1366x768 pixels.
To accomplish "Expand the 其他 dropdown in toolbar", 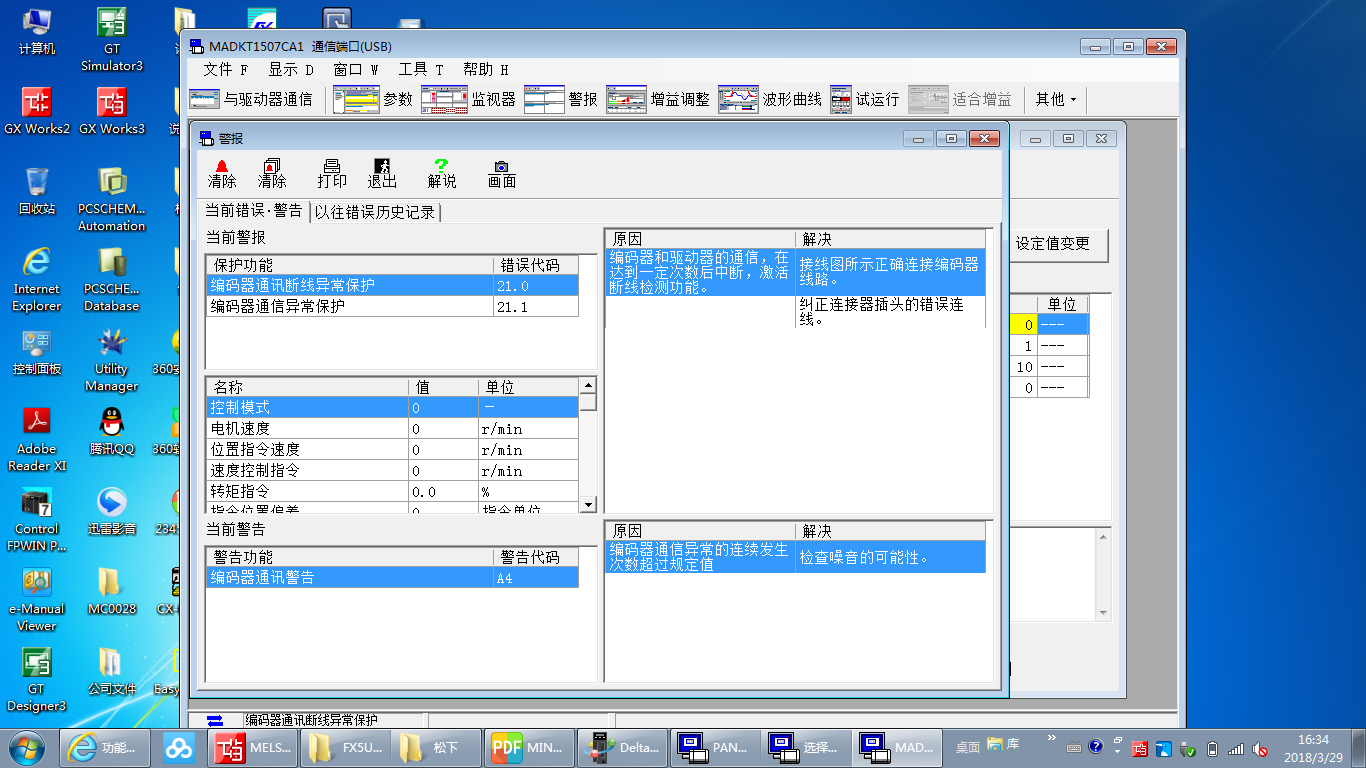I will [1056, 100].
